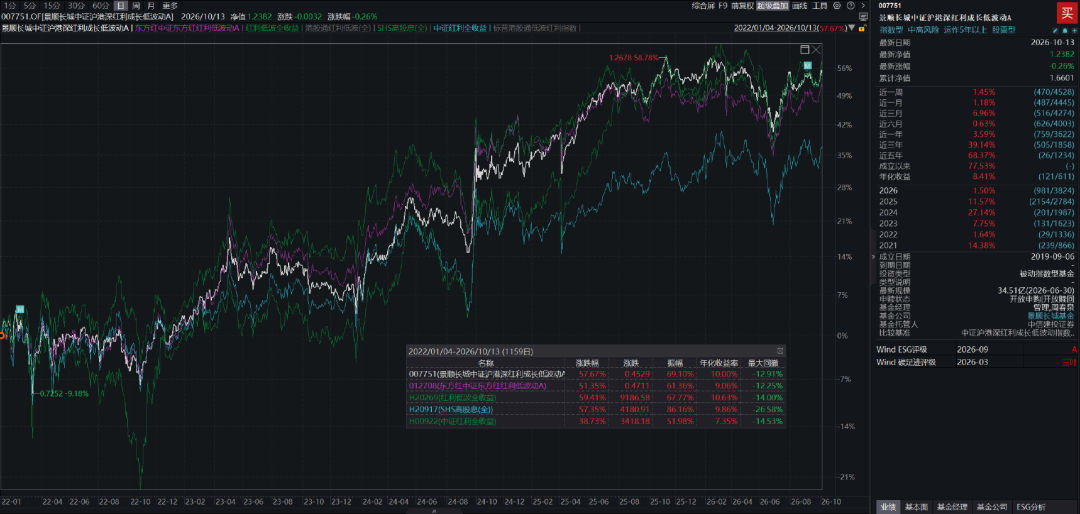Click the 指数型 tag
Viewport: 1080px width, 514px height.
click(891, 30)
